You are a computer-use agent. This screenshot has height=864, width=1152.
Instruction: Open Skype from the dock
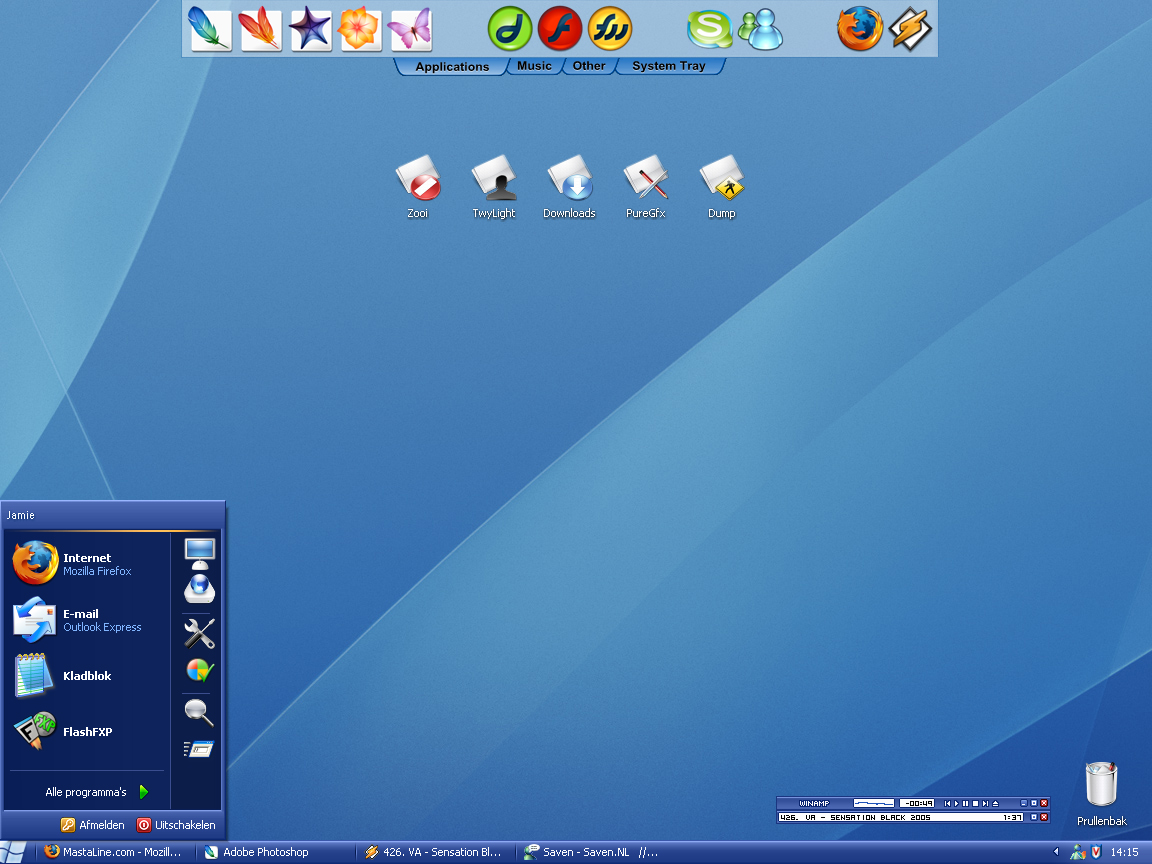click(709, 29)
